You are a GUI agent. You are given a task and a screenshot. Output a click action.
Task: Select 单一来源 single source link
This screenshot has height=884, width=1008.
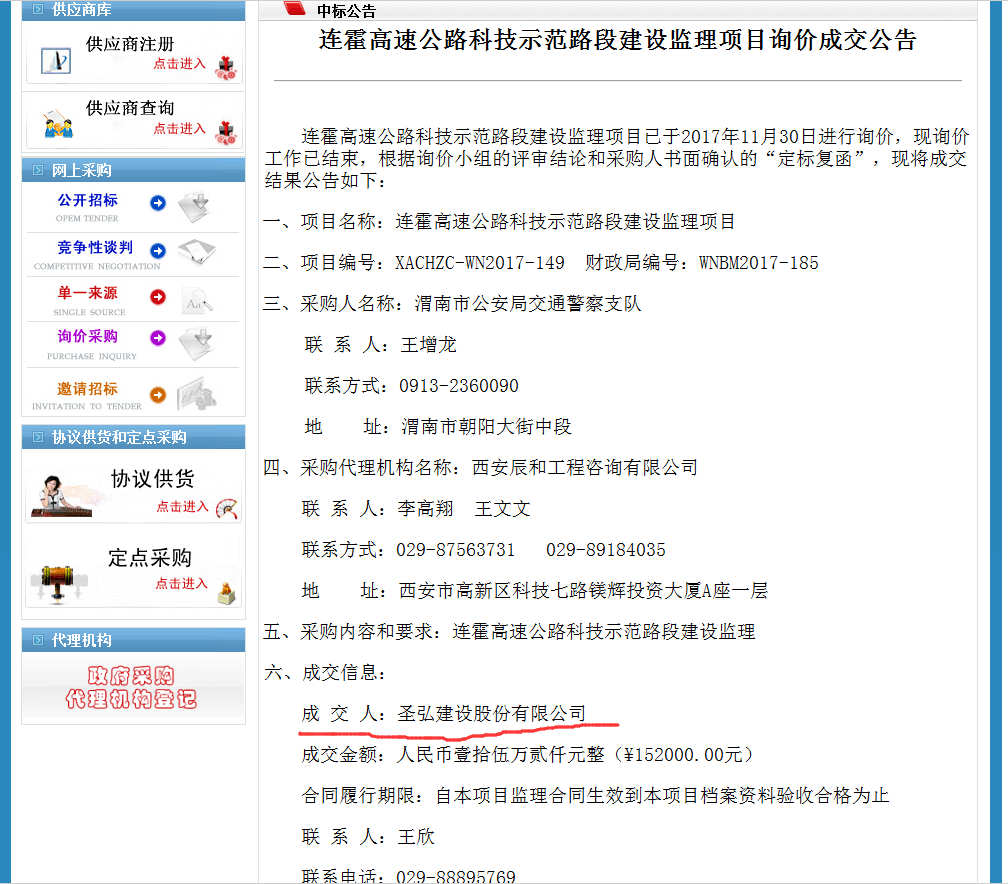87,293
